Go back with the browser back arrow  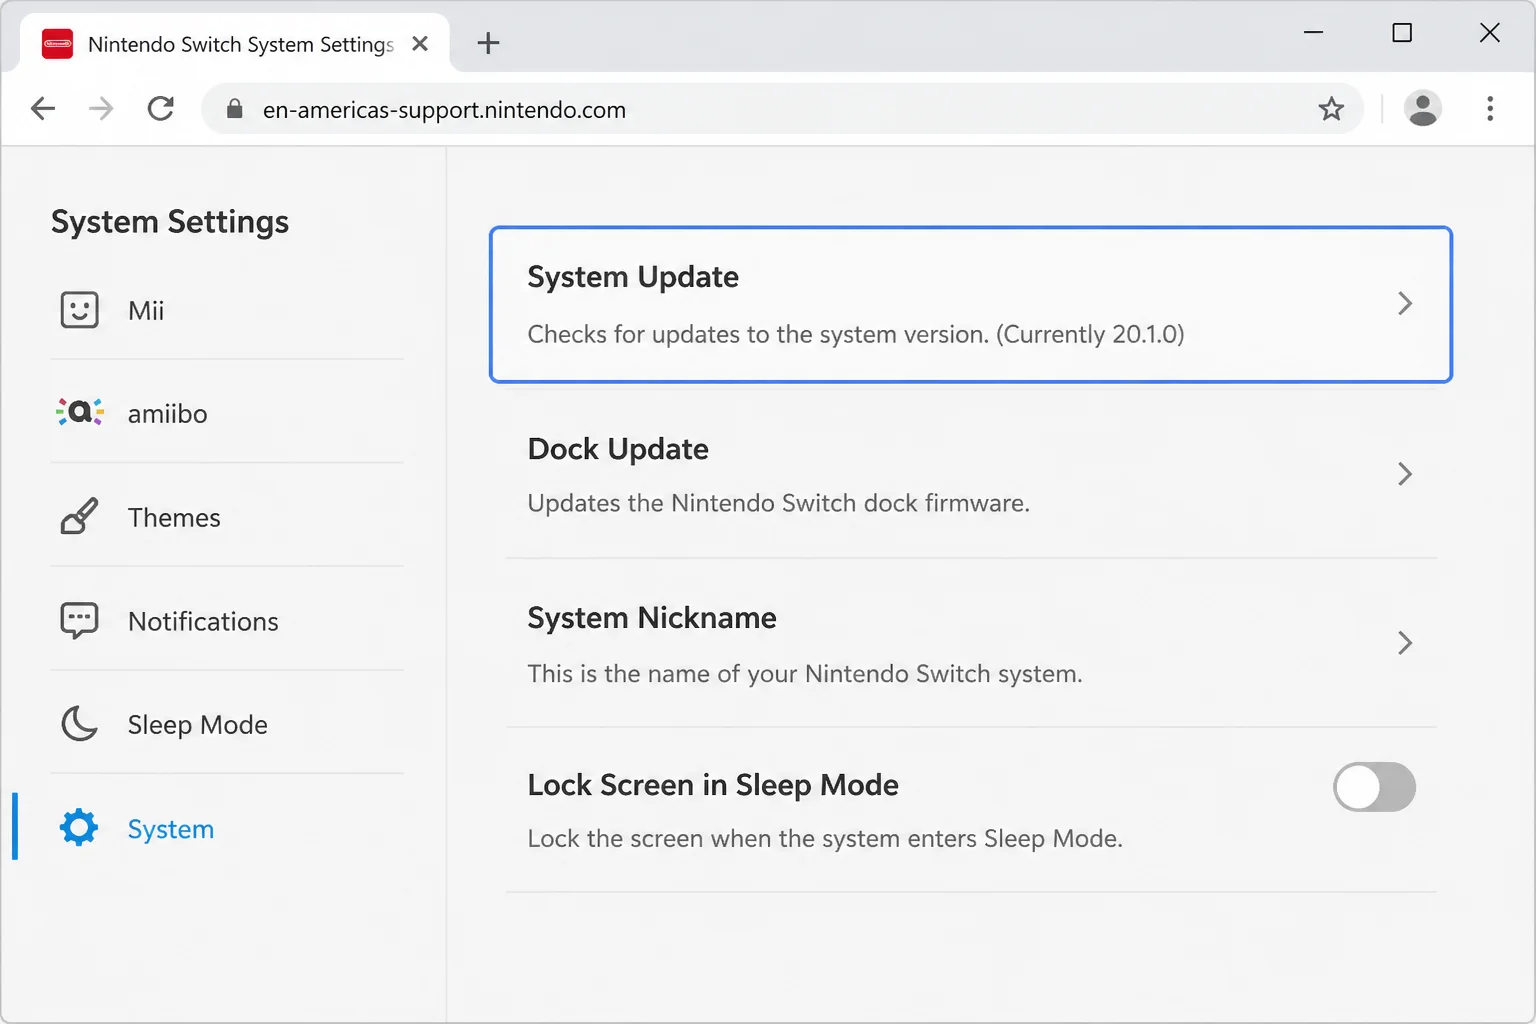(43, 108)
